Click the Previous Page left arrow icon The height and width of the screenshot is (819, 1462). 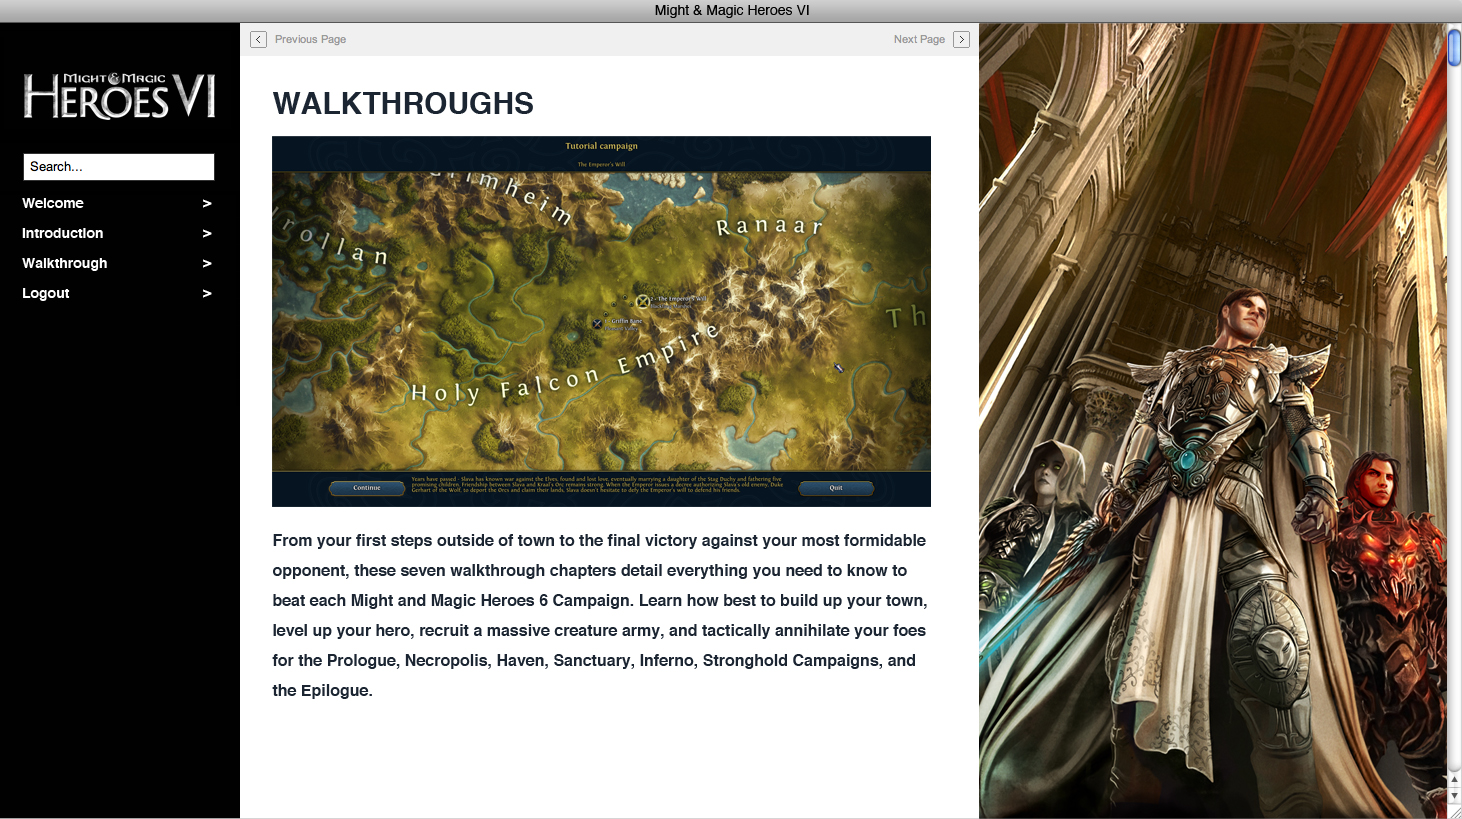click(x=258, y=39)
